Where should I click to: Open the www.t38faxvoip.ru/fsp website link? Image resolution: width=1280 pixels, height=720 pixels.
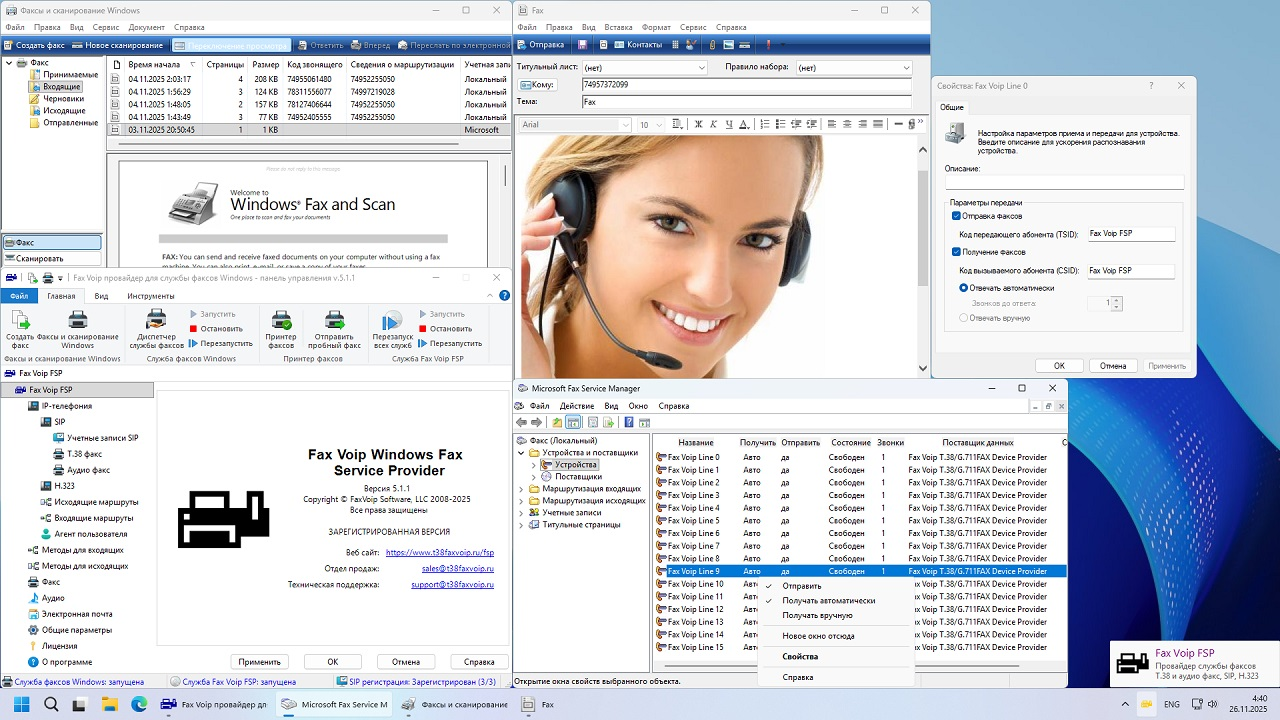tap(439, 552)
